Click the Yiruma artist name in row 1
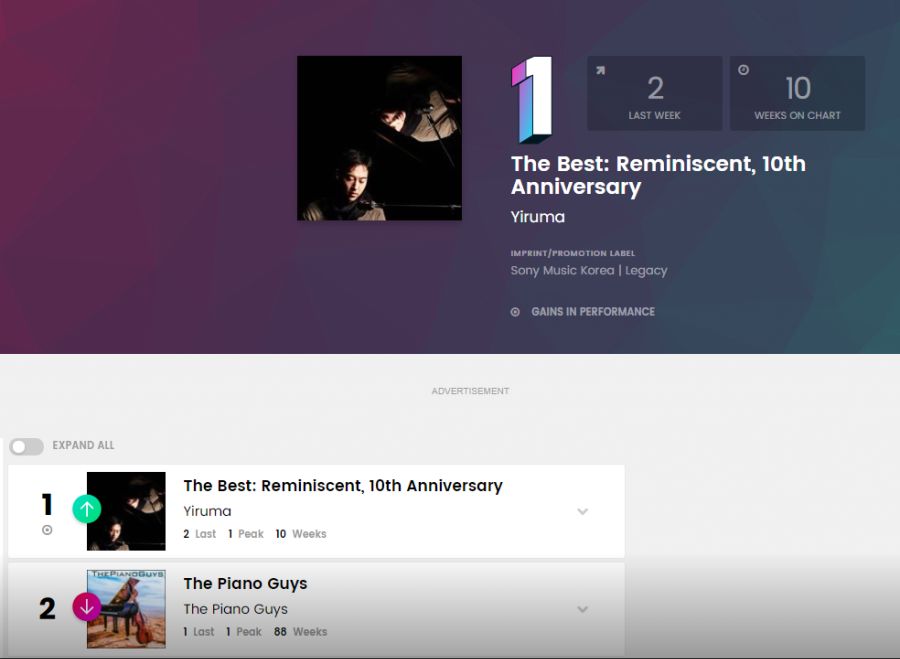900x659 pixels. click(x=207, y=511)
